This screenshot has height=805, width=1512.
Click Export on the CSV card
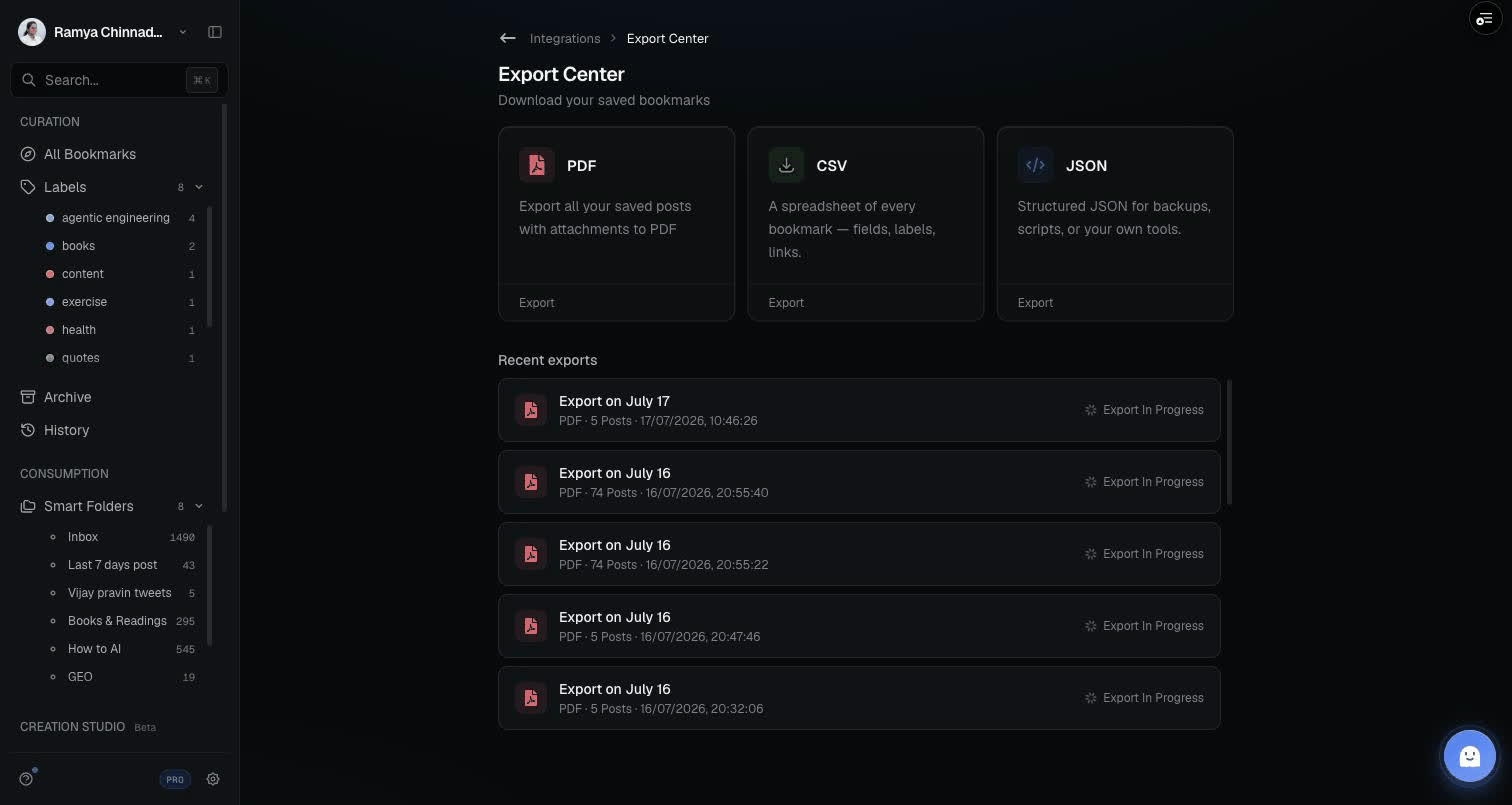point(786,302)
